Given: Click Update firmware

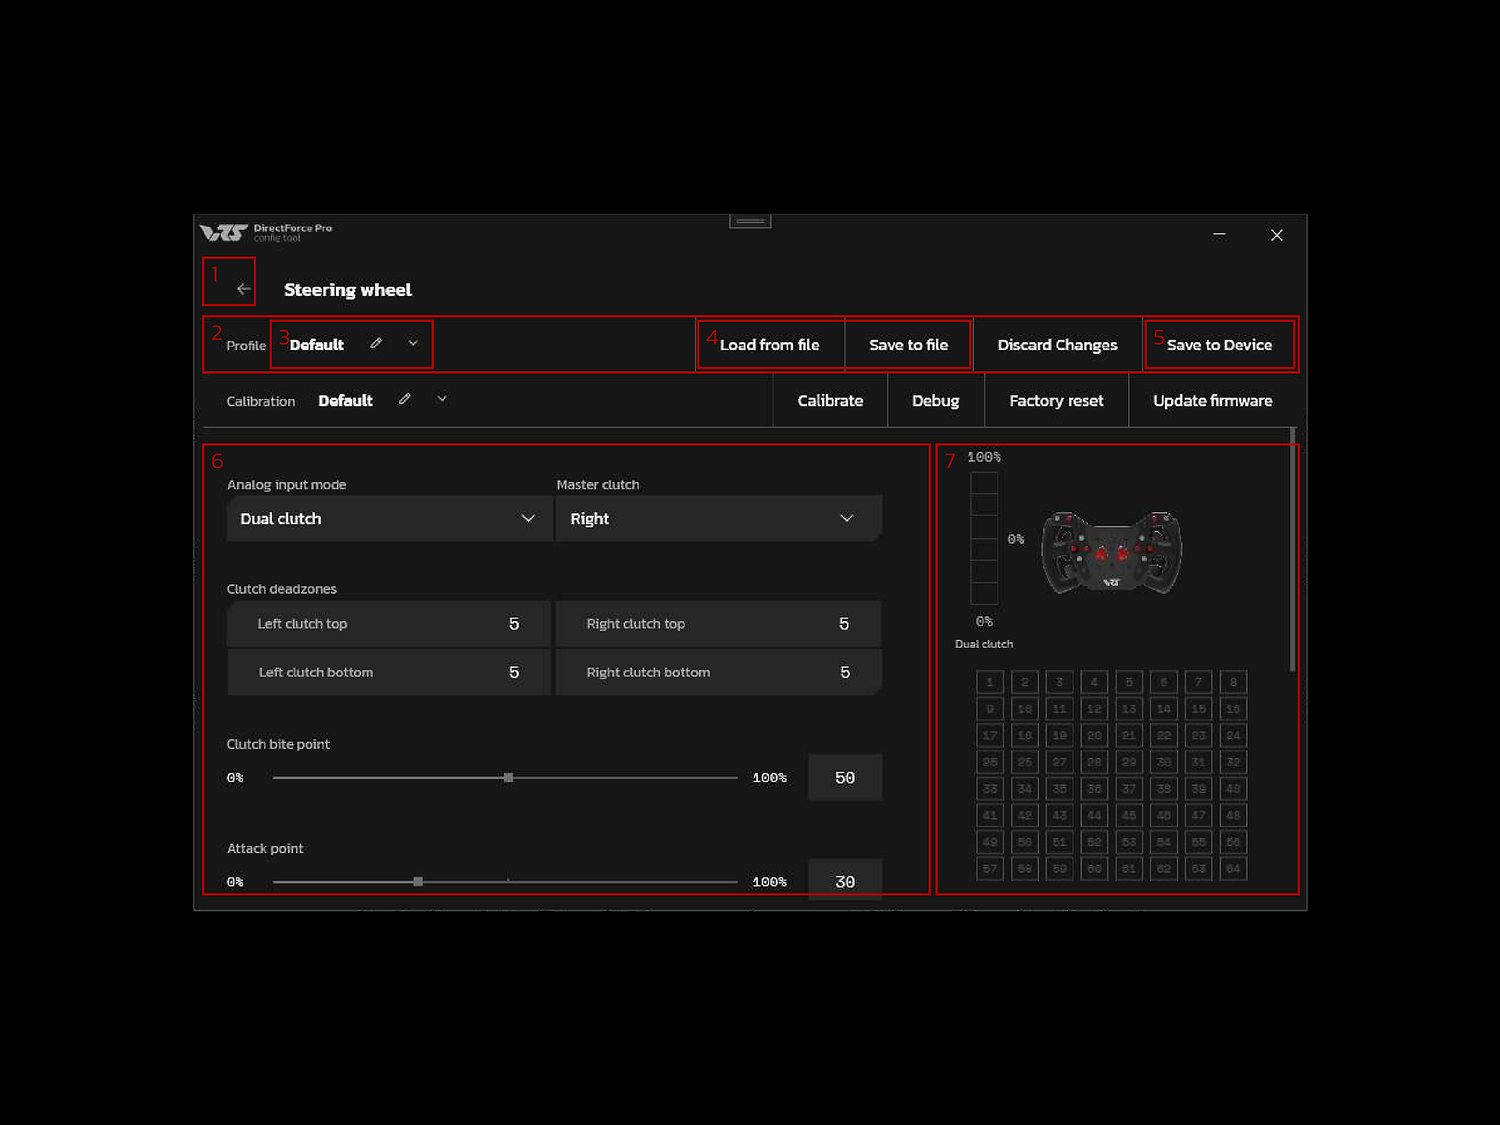Looking at the screenshot, I should tap(1212, 401).
